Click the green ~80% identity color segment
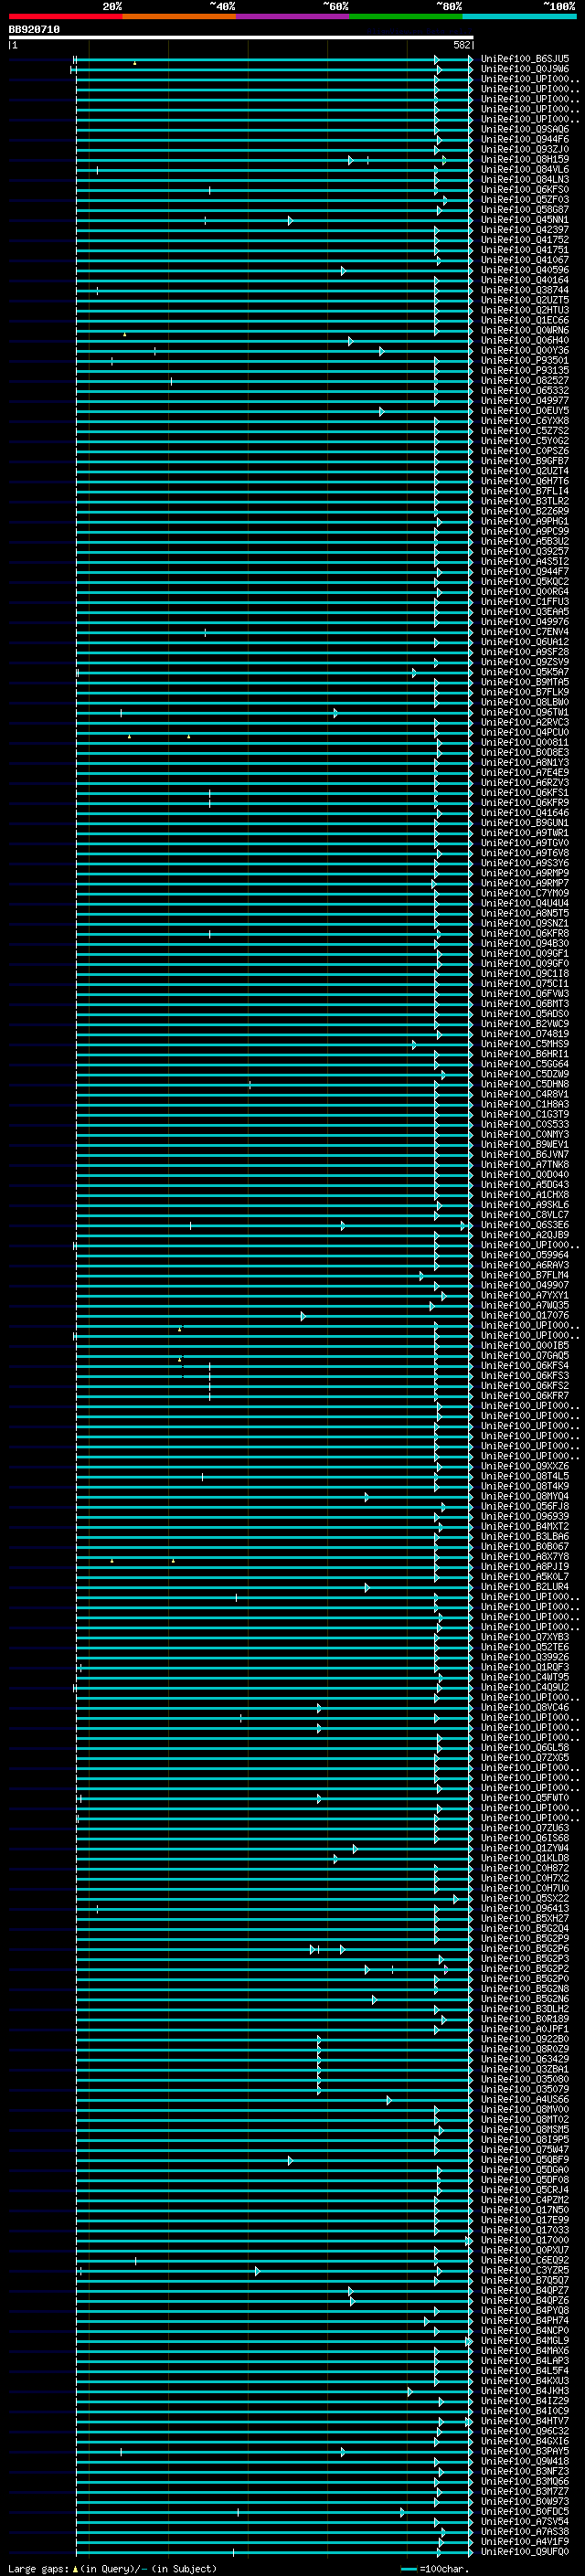The height and width of the screenshot is (2576, 585). [406, 16]
